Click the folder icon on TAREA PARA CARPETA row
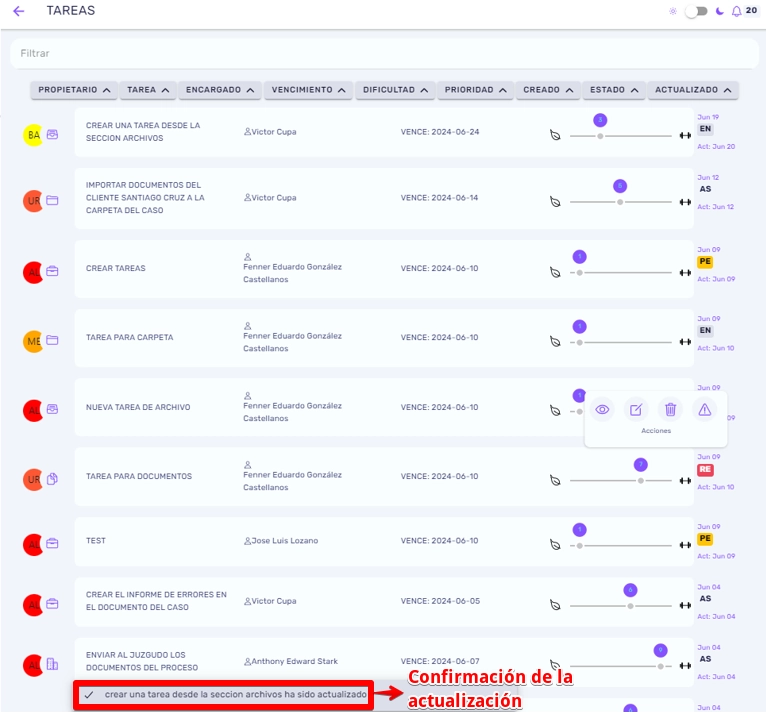This screenshot has width=766, height=717. tap(52, 340)
